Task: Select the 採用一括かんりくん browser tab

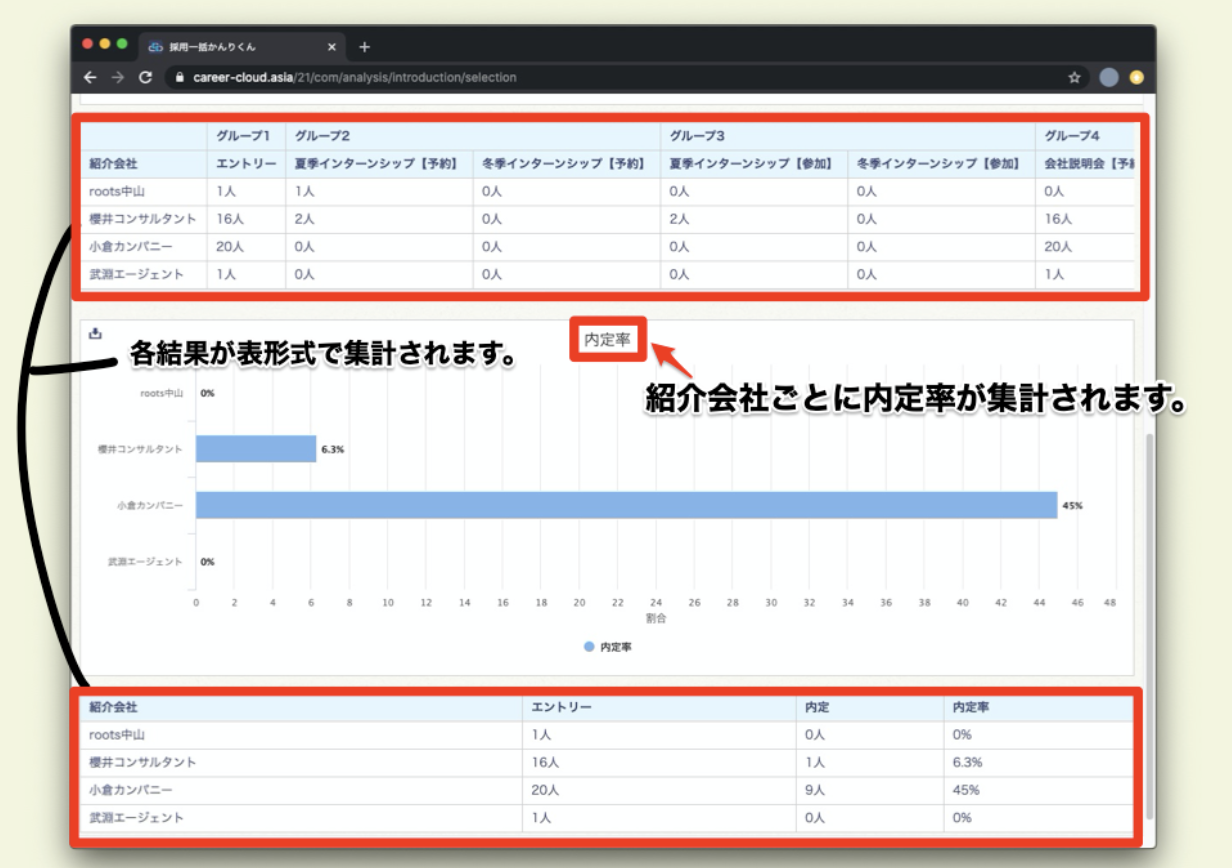Action: click(230, 47)
